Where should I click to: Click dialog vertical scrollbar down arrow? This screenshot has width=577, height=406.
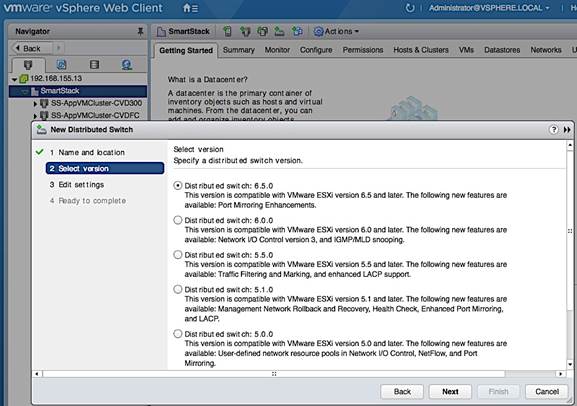coord(570,364)
